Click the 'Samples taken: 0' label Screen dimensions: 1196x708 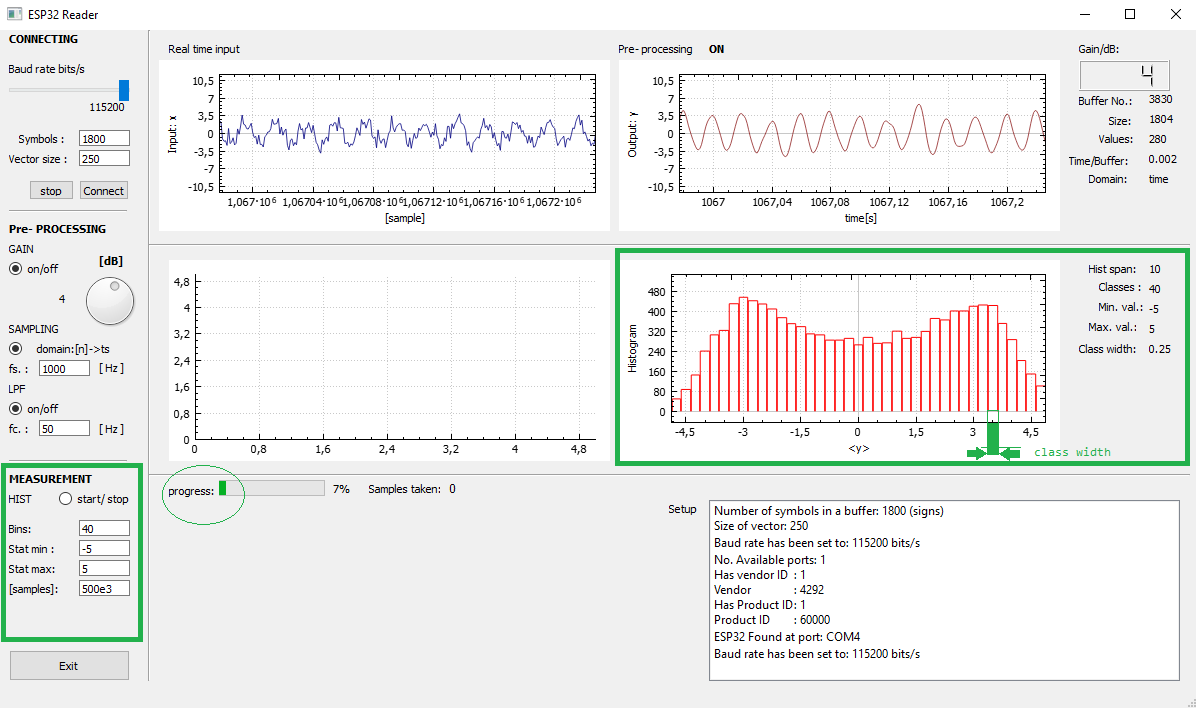point(412,489)
